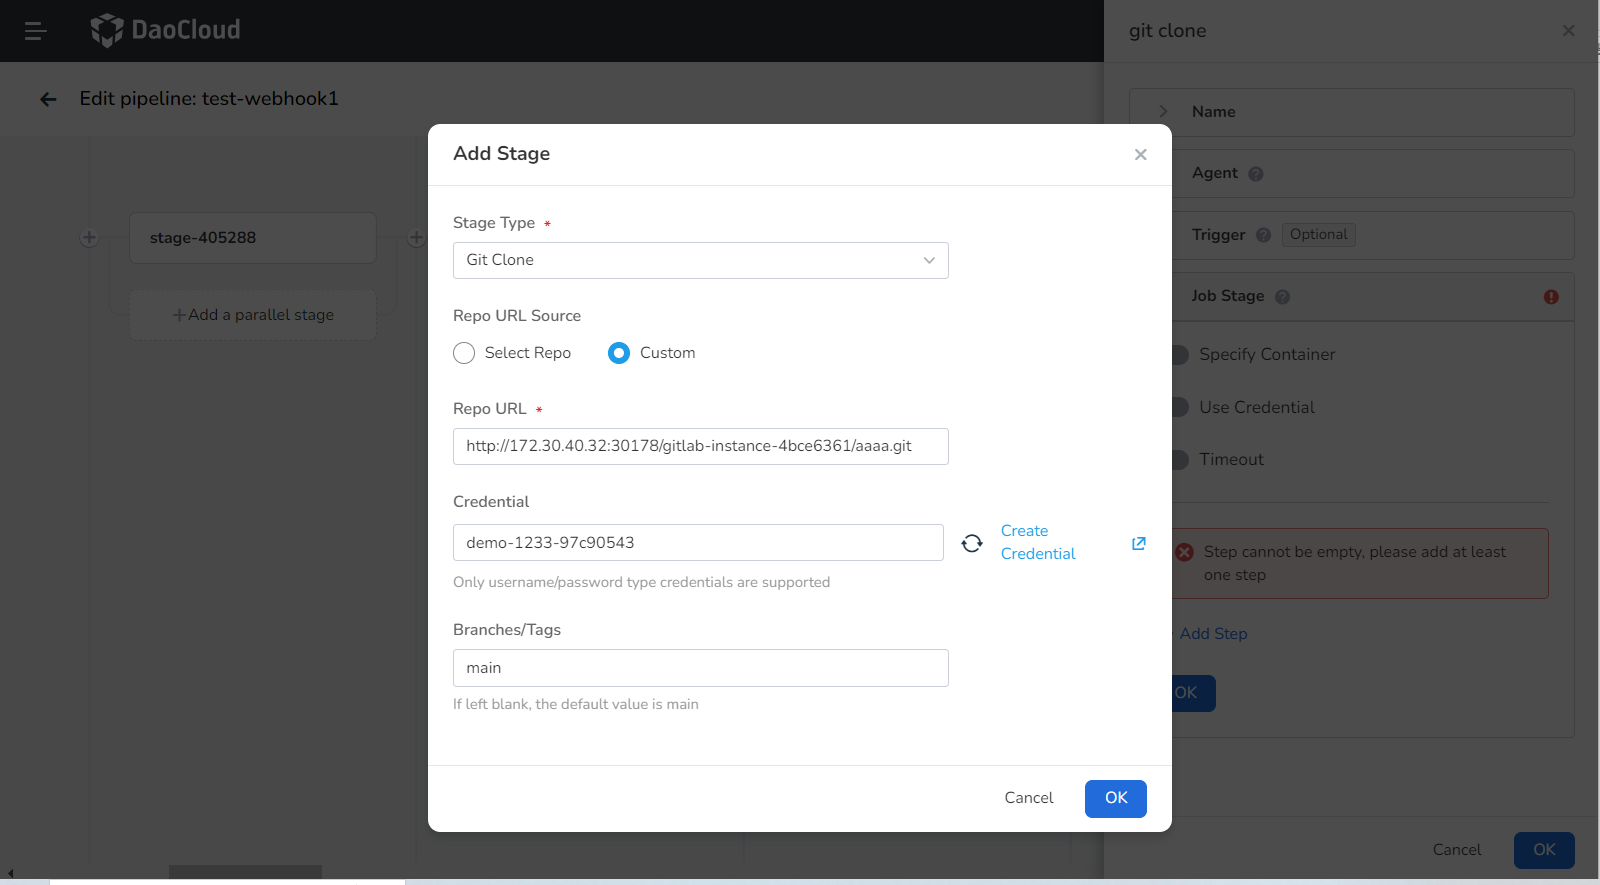Open the Stage Type dropdown
Image resolution: width=1600 pixels, height=885 pixels.
pyautogui.click(x=700, y=260)
